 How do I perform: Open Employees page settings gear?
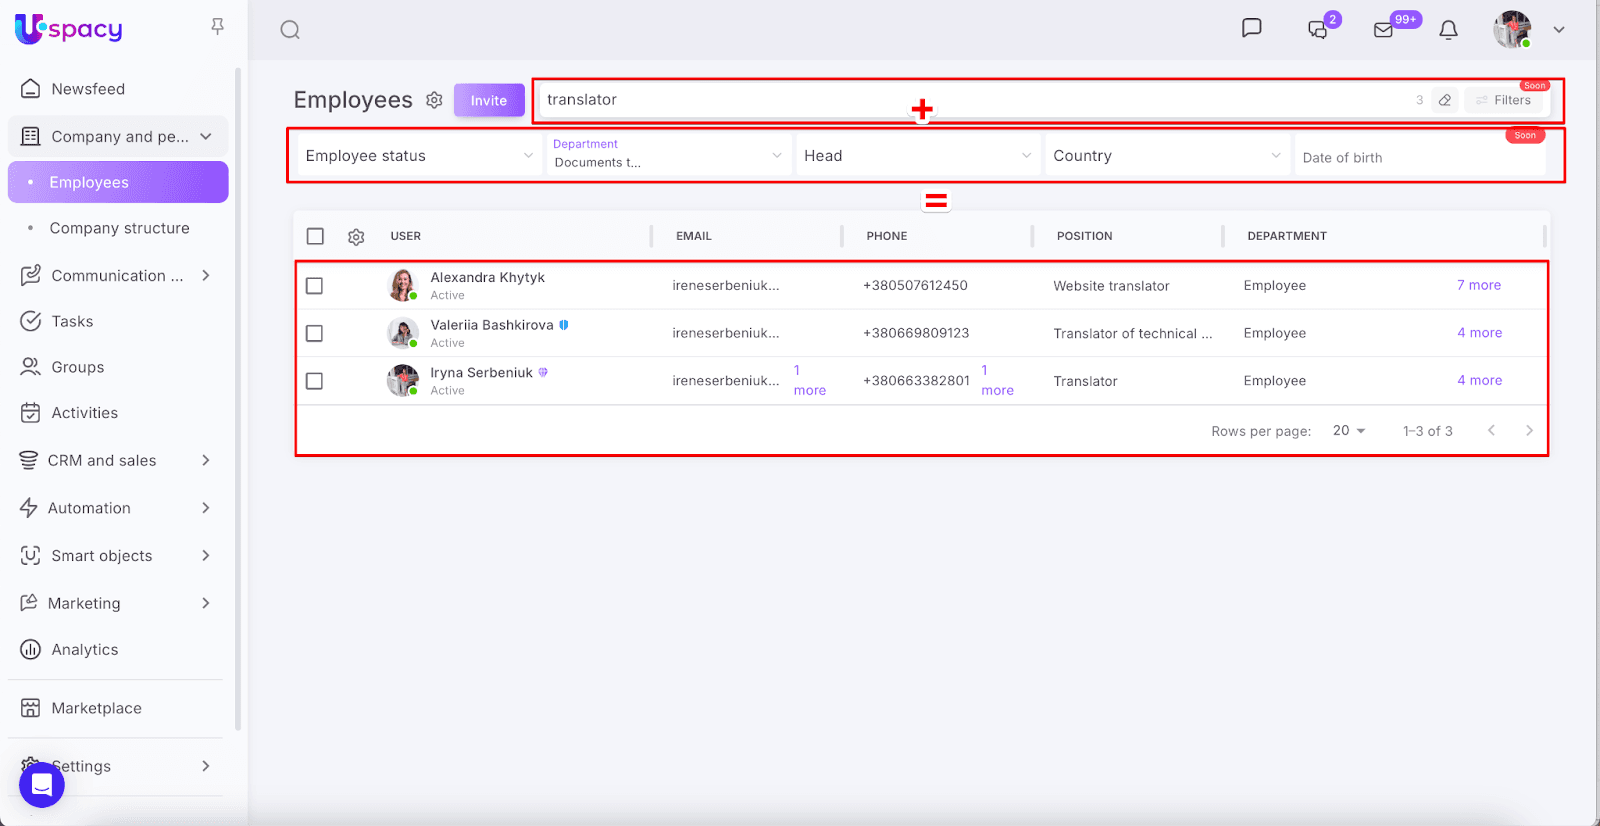(434, 100)
